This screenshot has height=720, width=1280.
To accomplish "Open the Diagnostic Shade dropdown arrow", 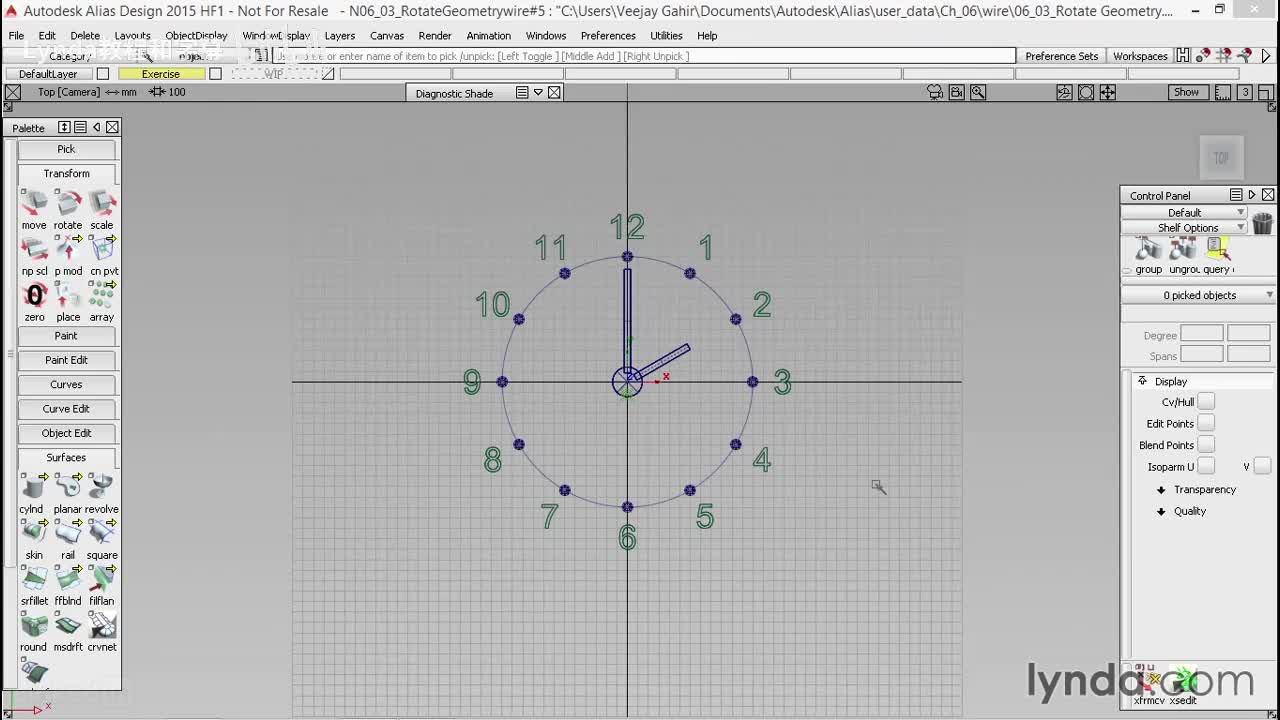I will [x=538, y=92].
